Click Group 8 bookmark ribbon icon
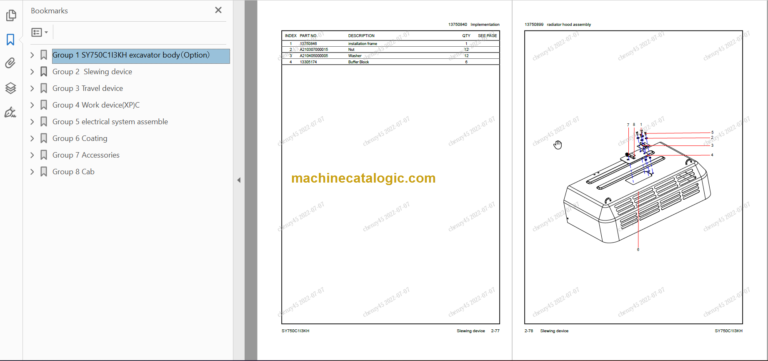The height and width of the screenshot is (361, 768). pos(44,172)
